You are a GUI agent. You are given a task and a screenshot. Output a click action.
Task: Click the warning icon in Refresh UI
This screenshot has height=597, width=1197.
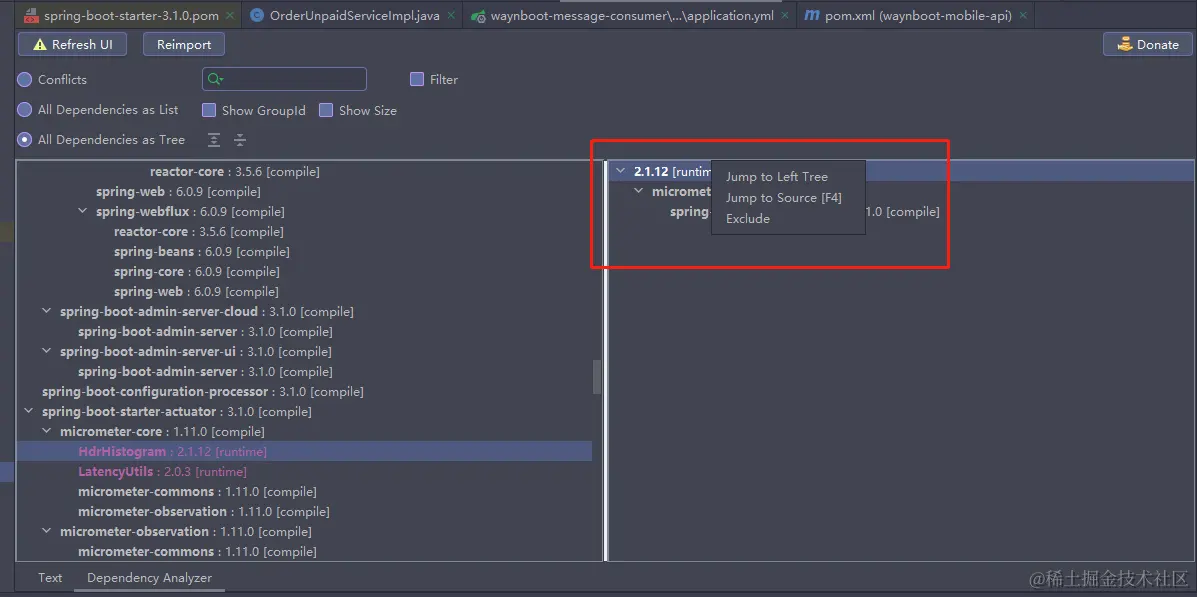pyautogui.click(x=40, y=44)
